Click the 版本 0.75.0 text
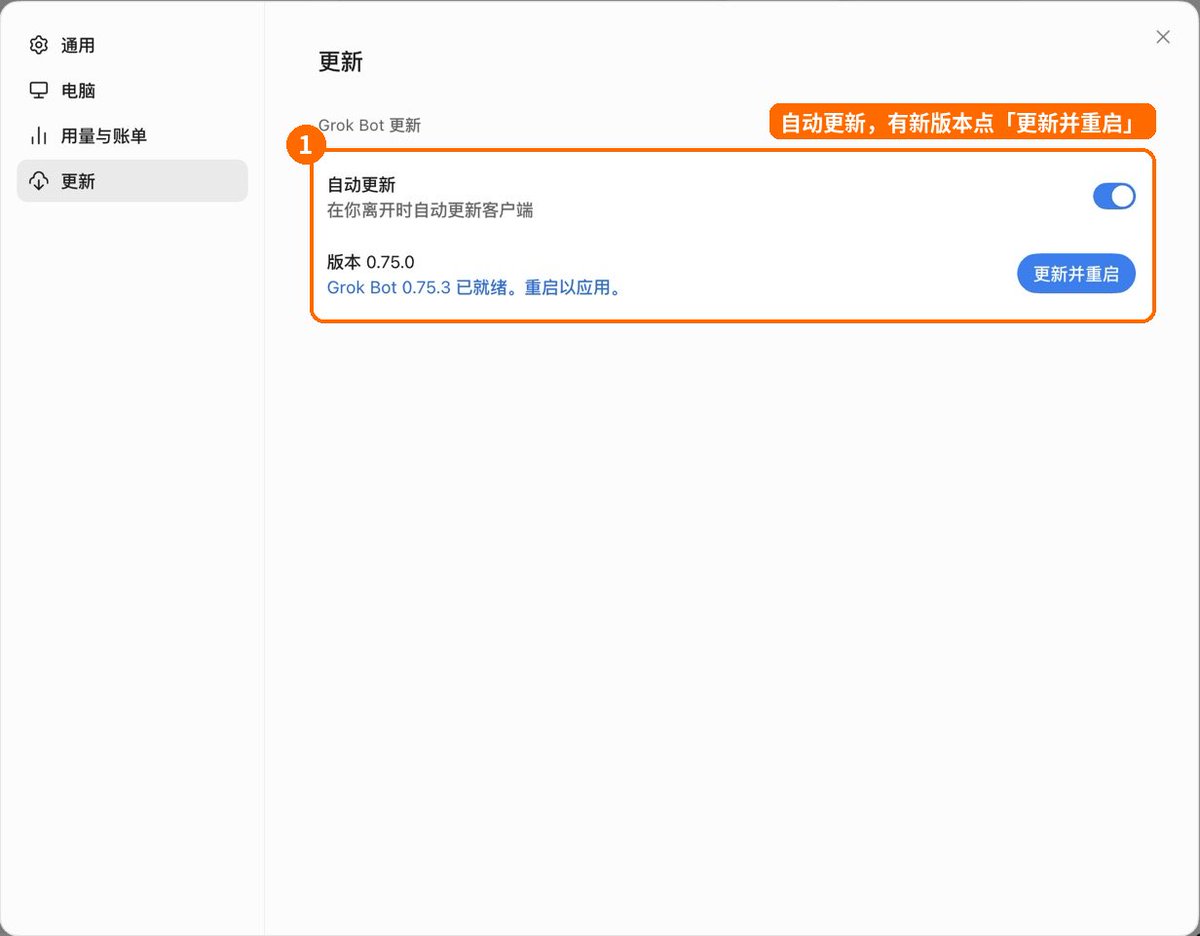The width and height of the screenshot is (1200, 936). pos(370,262)
